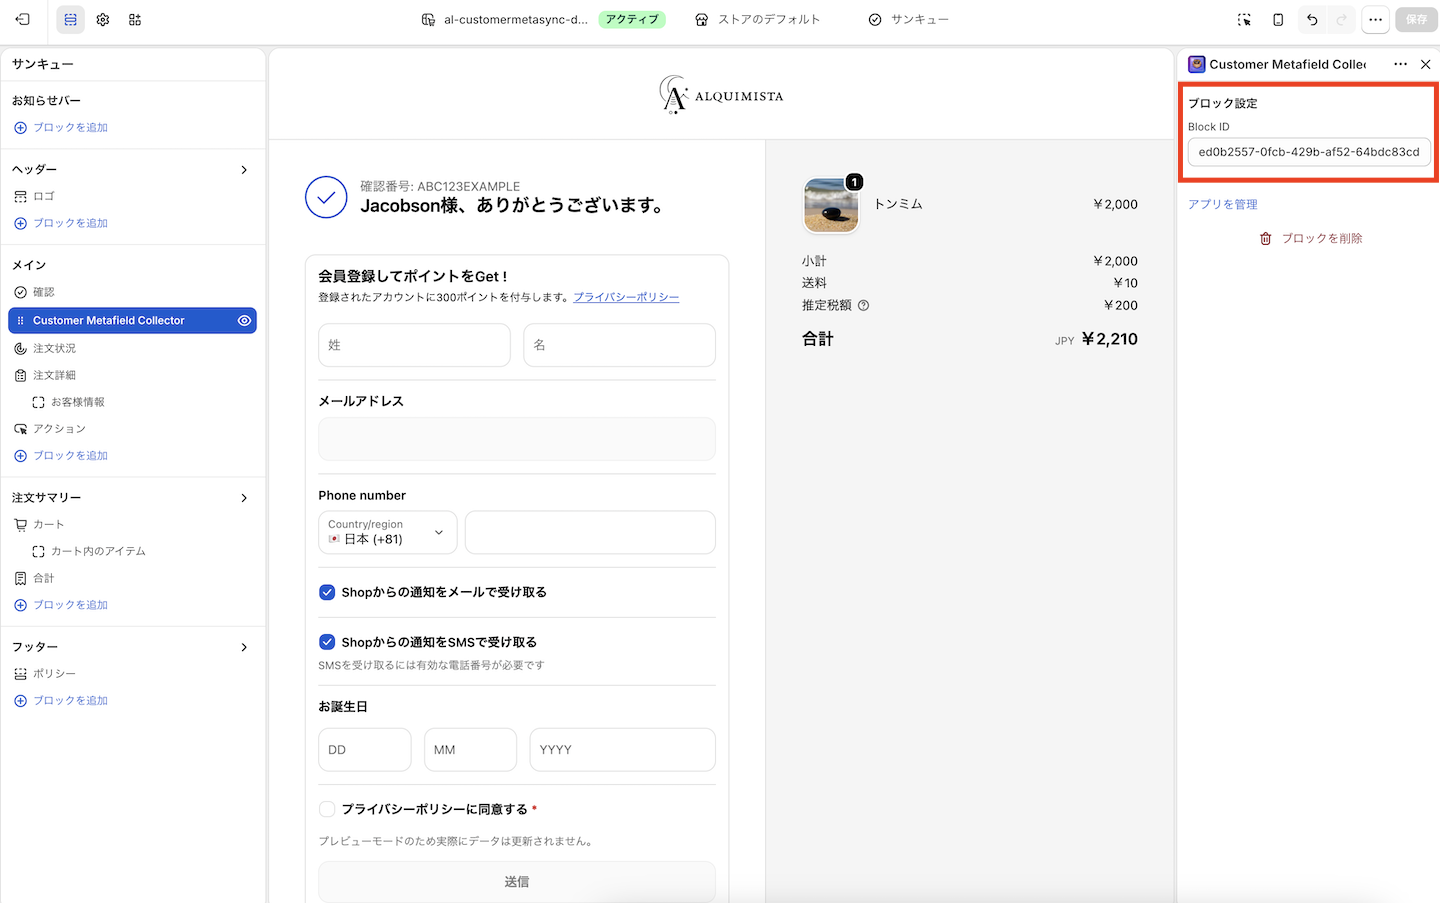Select the アクション item

50,428
